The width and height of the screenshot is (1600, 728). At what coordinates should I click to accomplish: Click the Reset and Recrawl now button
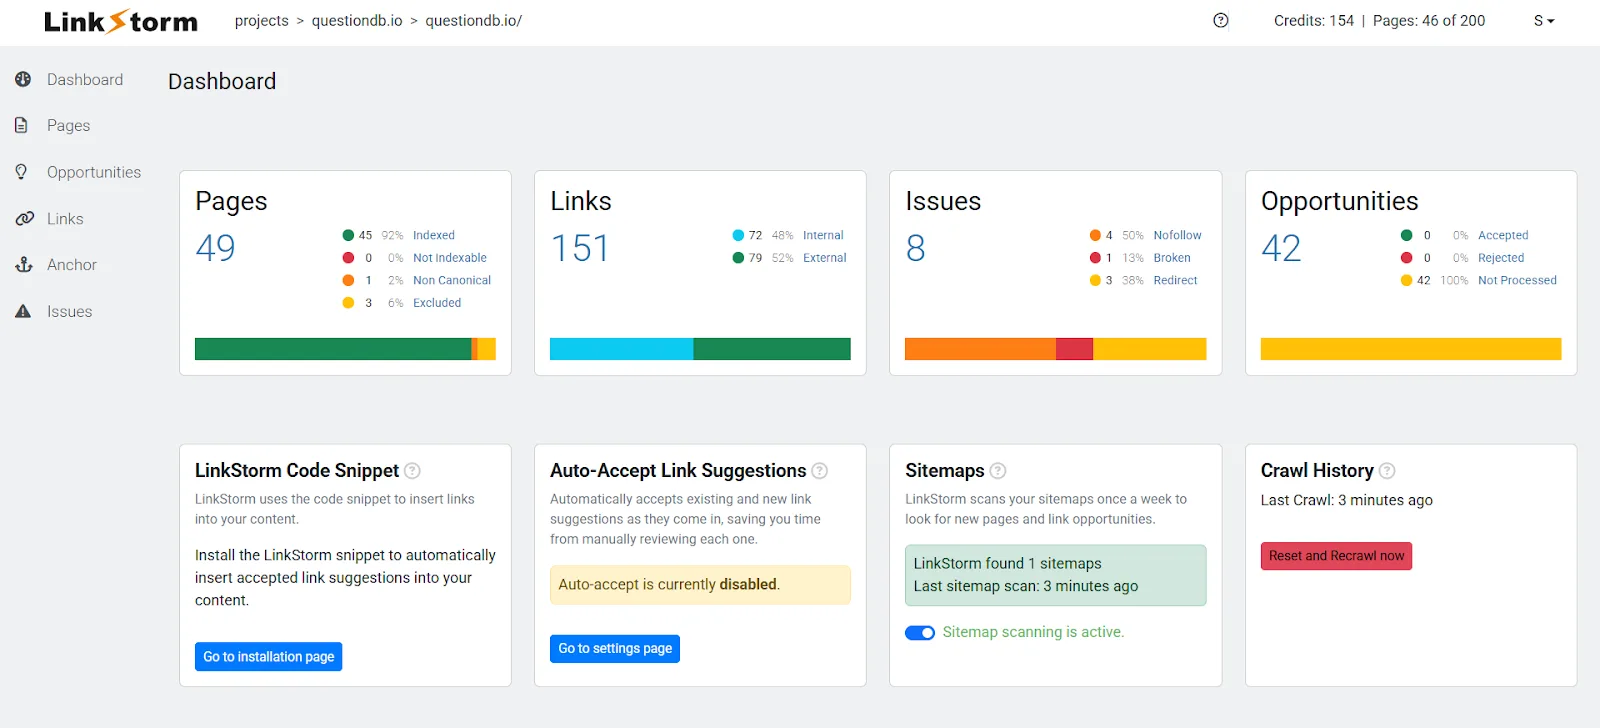click(1336, 556)
